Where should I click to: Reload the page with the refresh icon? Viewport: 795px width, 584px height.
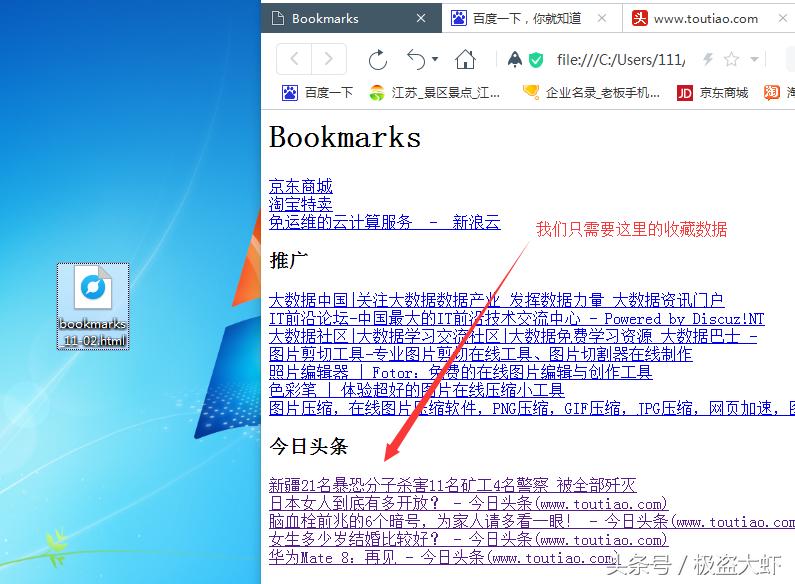click(x=378, y=60)
